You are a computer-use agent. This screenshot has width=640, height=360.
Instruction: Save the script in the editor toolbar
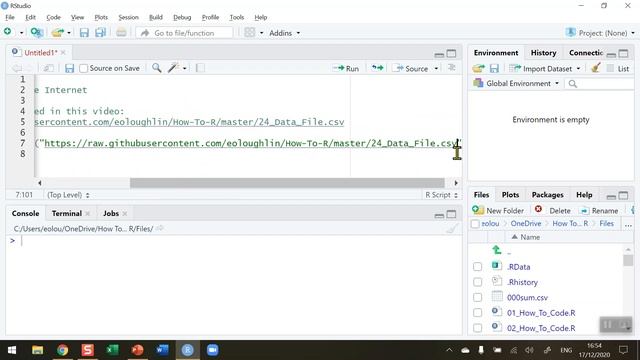pos(69,68)
